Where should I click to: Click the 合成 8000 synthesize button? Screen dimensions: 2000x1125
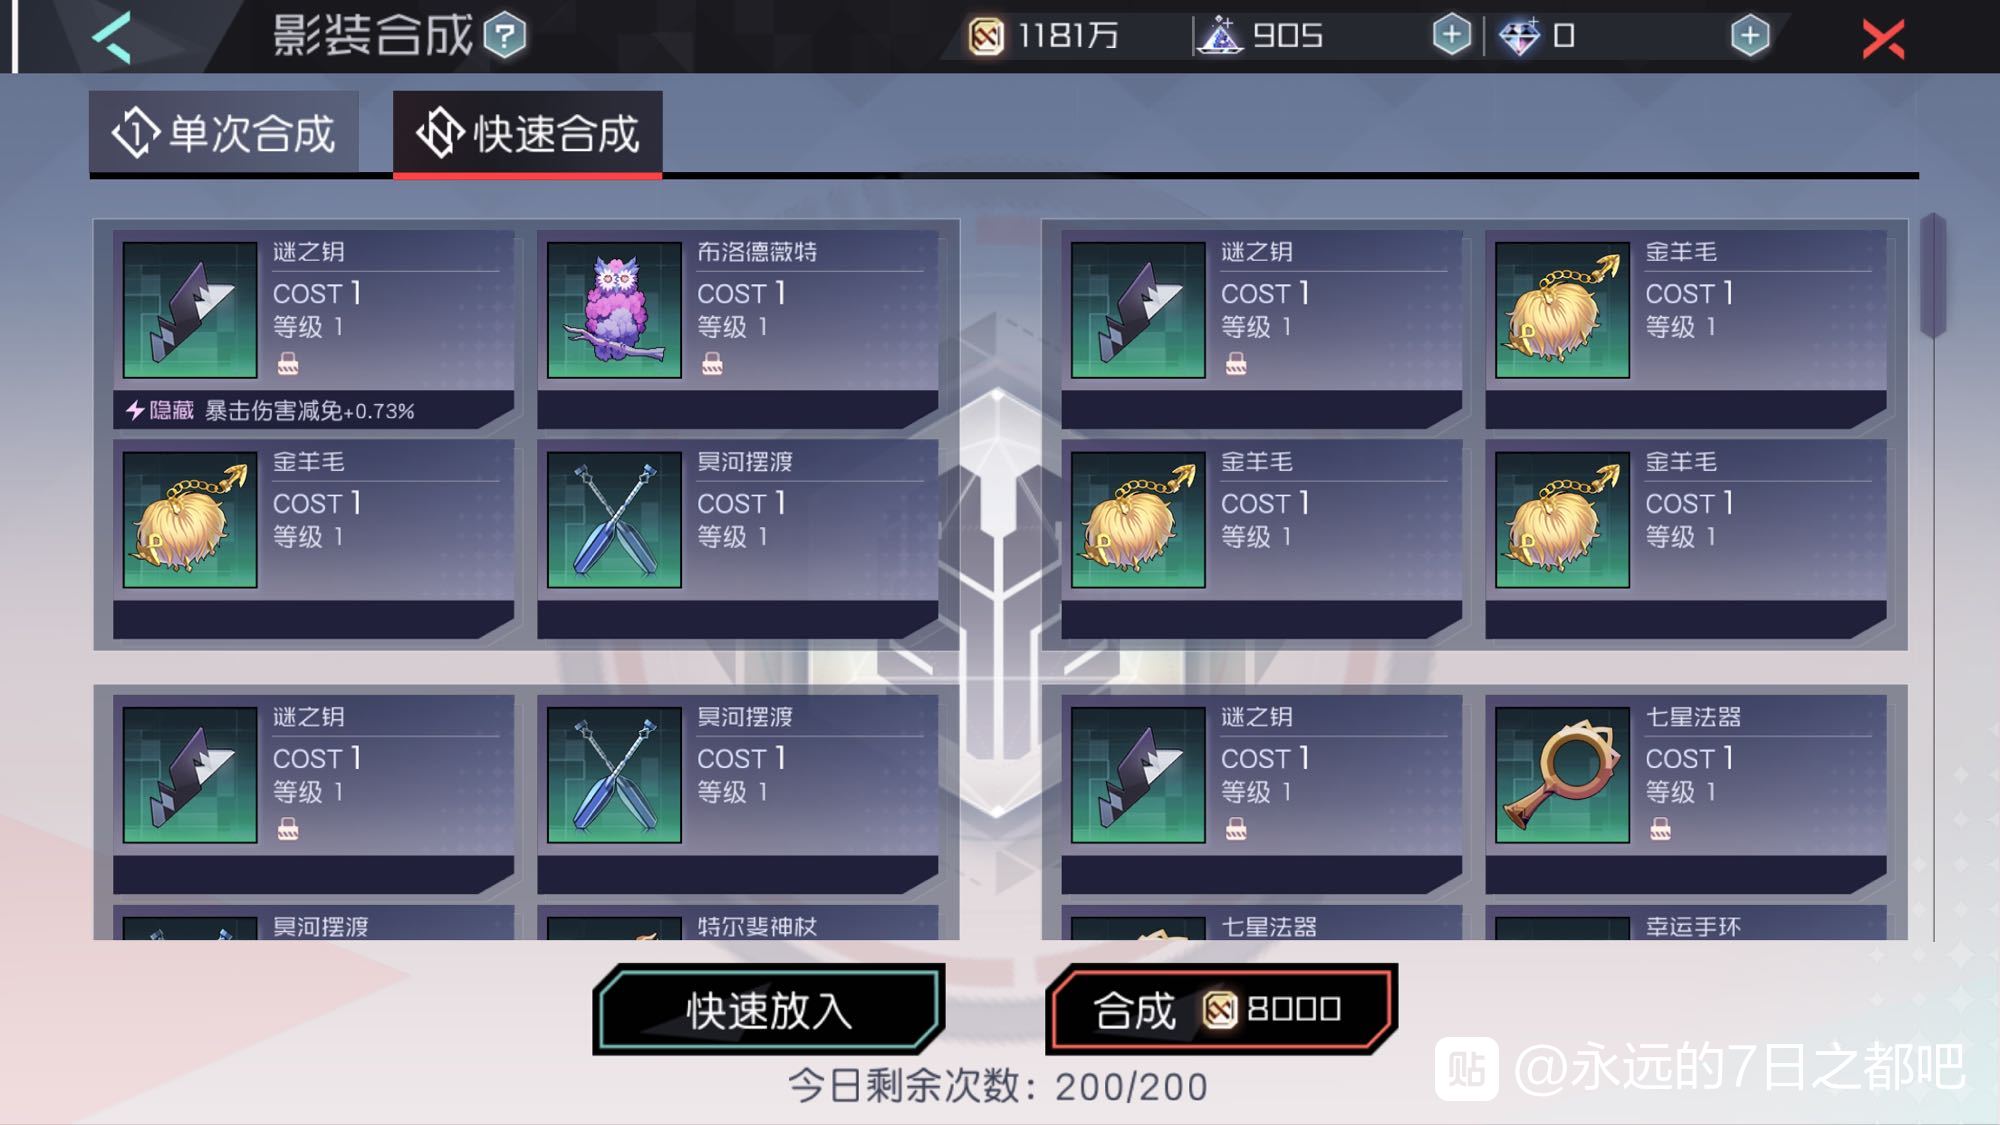[1221, 1010]
